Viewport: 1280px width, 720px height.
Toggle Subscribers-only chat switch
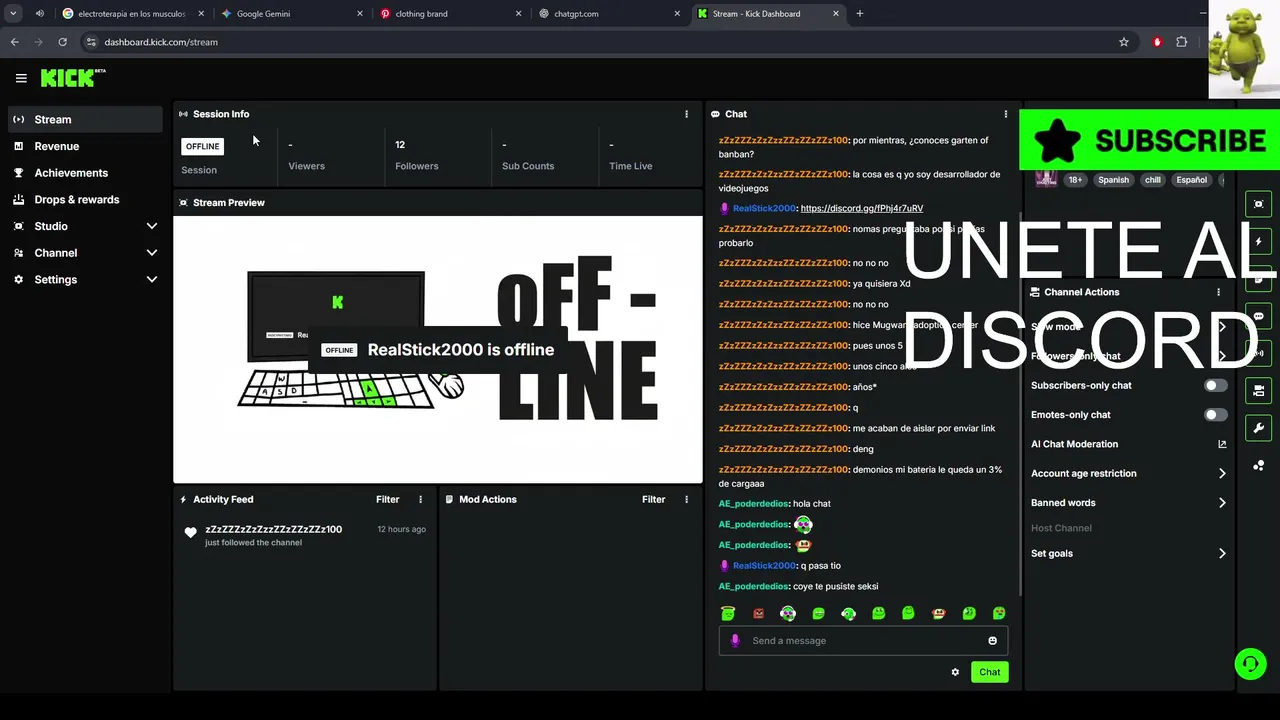1215,385
